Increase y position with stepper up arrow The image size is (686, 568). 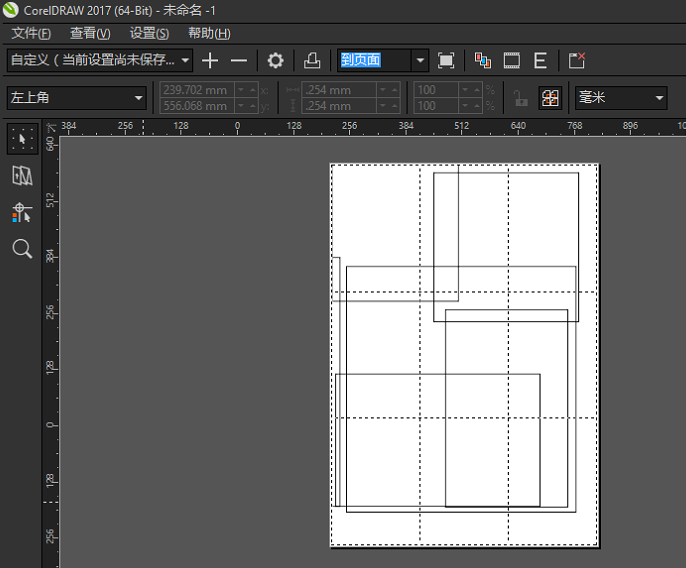(252, 106)
